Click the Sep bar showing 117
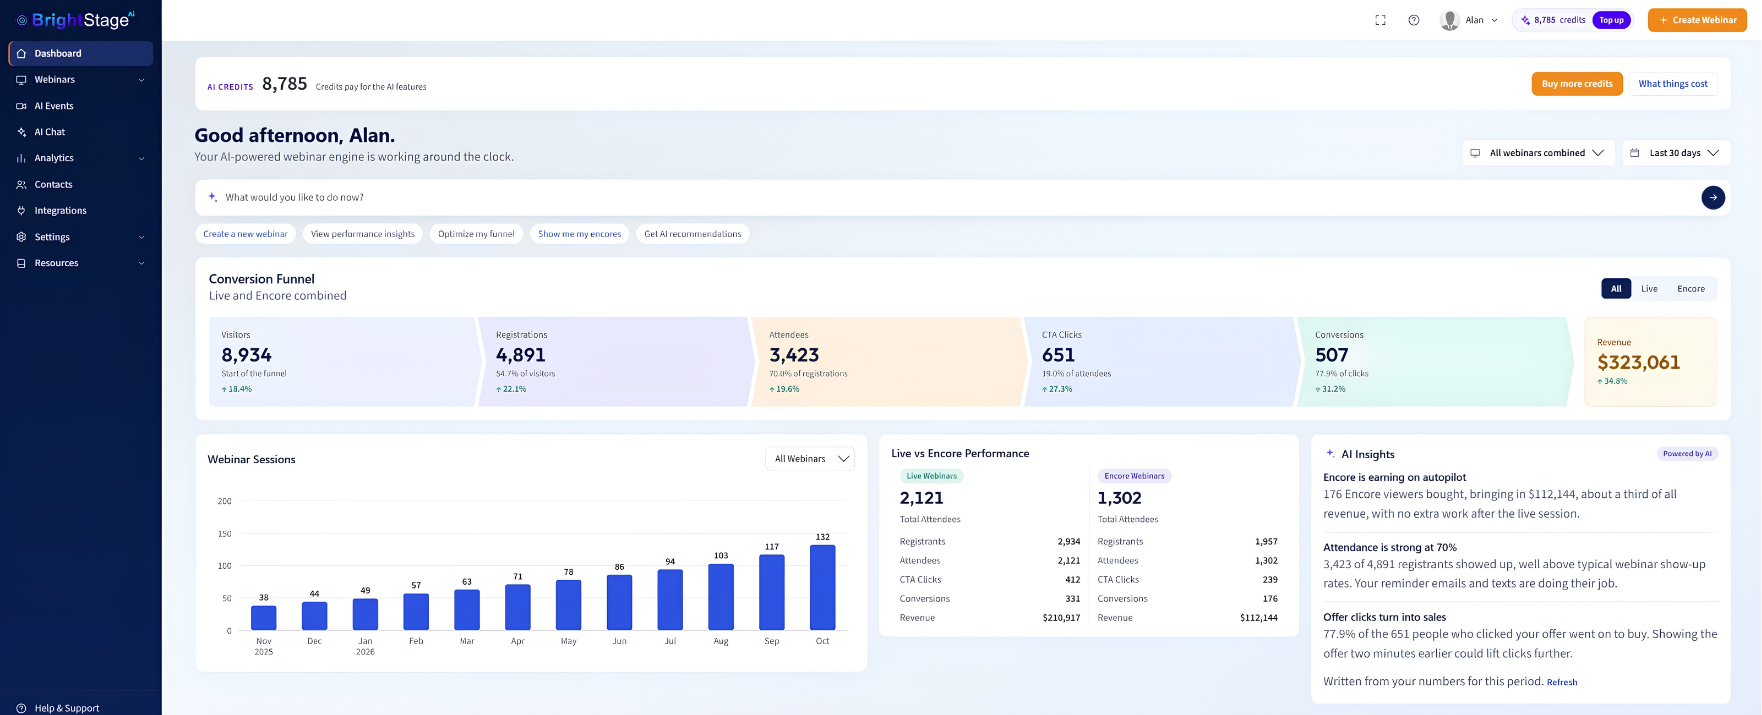1762x715 pixels. 772,592
